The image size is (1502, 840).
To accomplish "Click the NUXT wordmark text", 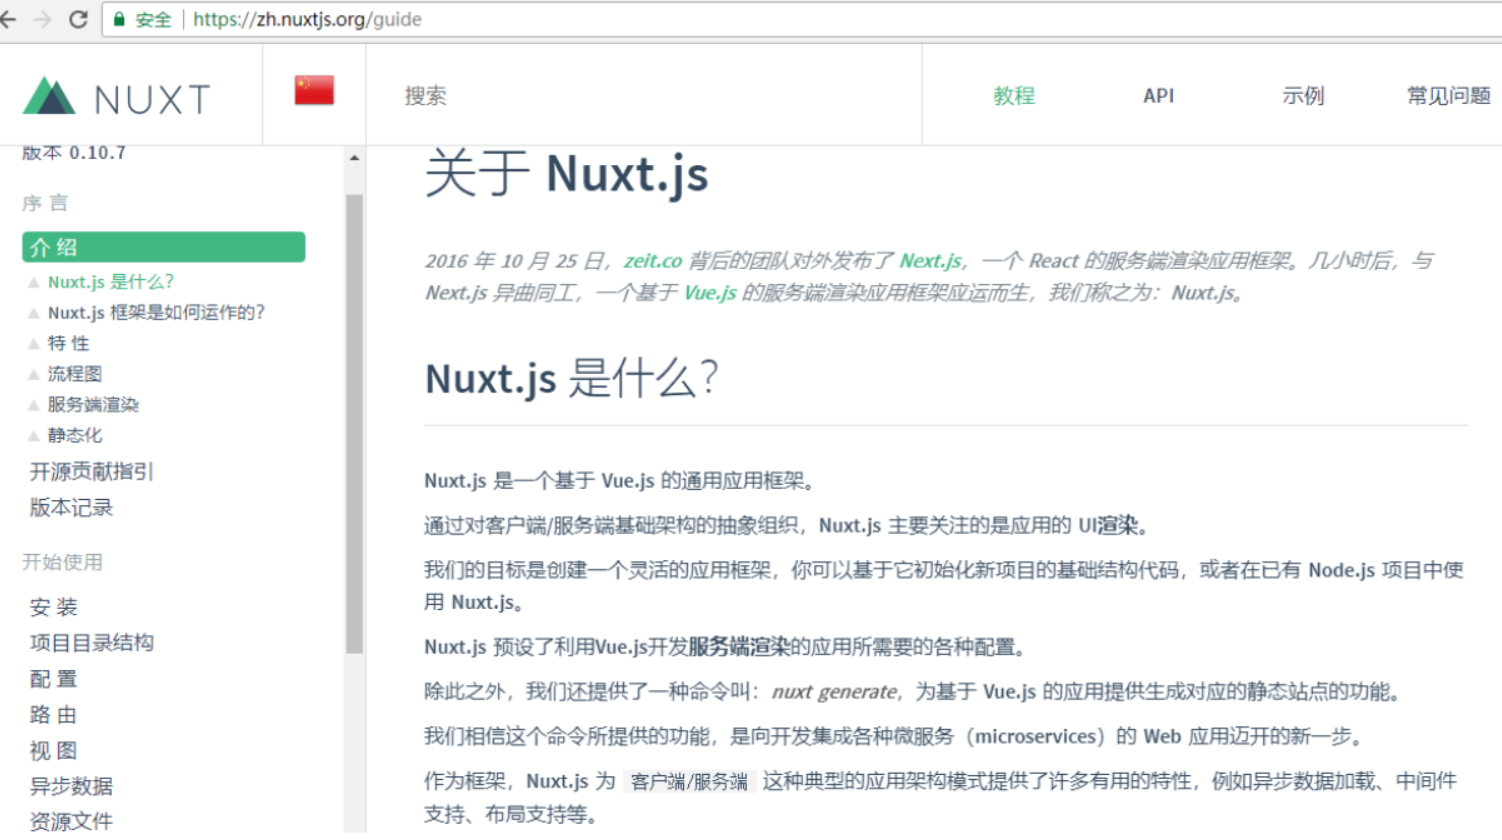I will [x=152, y=100].
